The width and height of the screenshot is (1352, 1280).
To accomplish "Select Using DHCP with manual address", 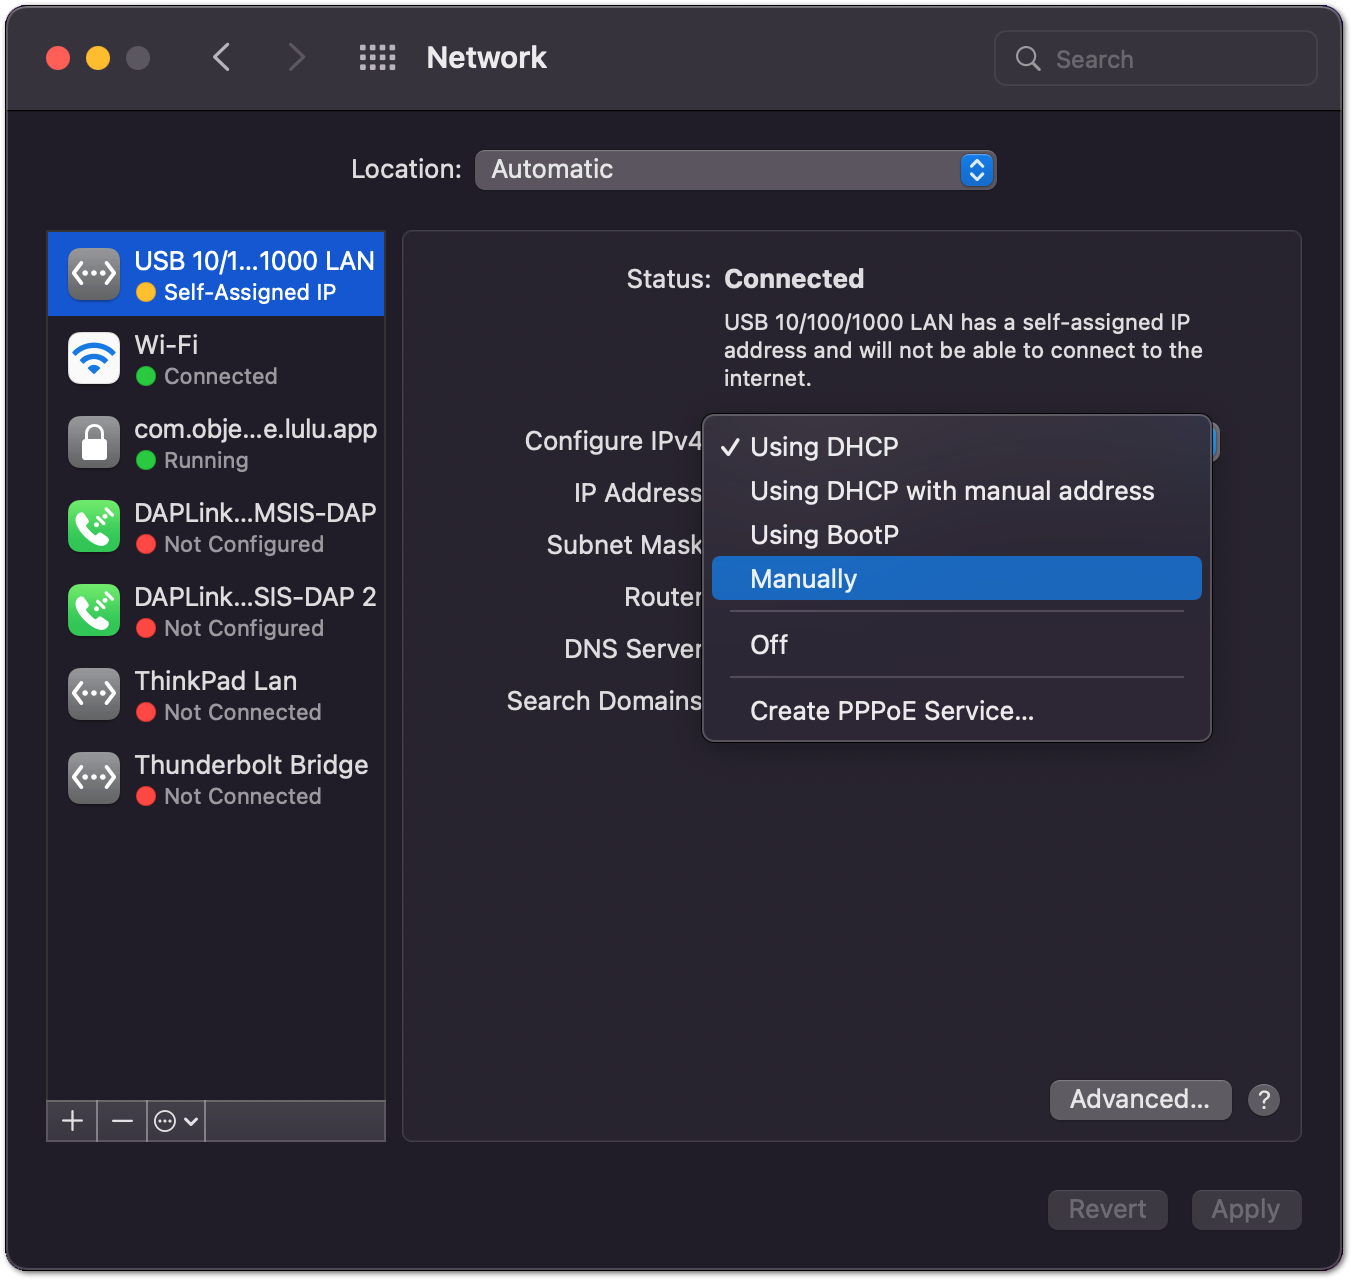I will pos(951,491).
